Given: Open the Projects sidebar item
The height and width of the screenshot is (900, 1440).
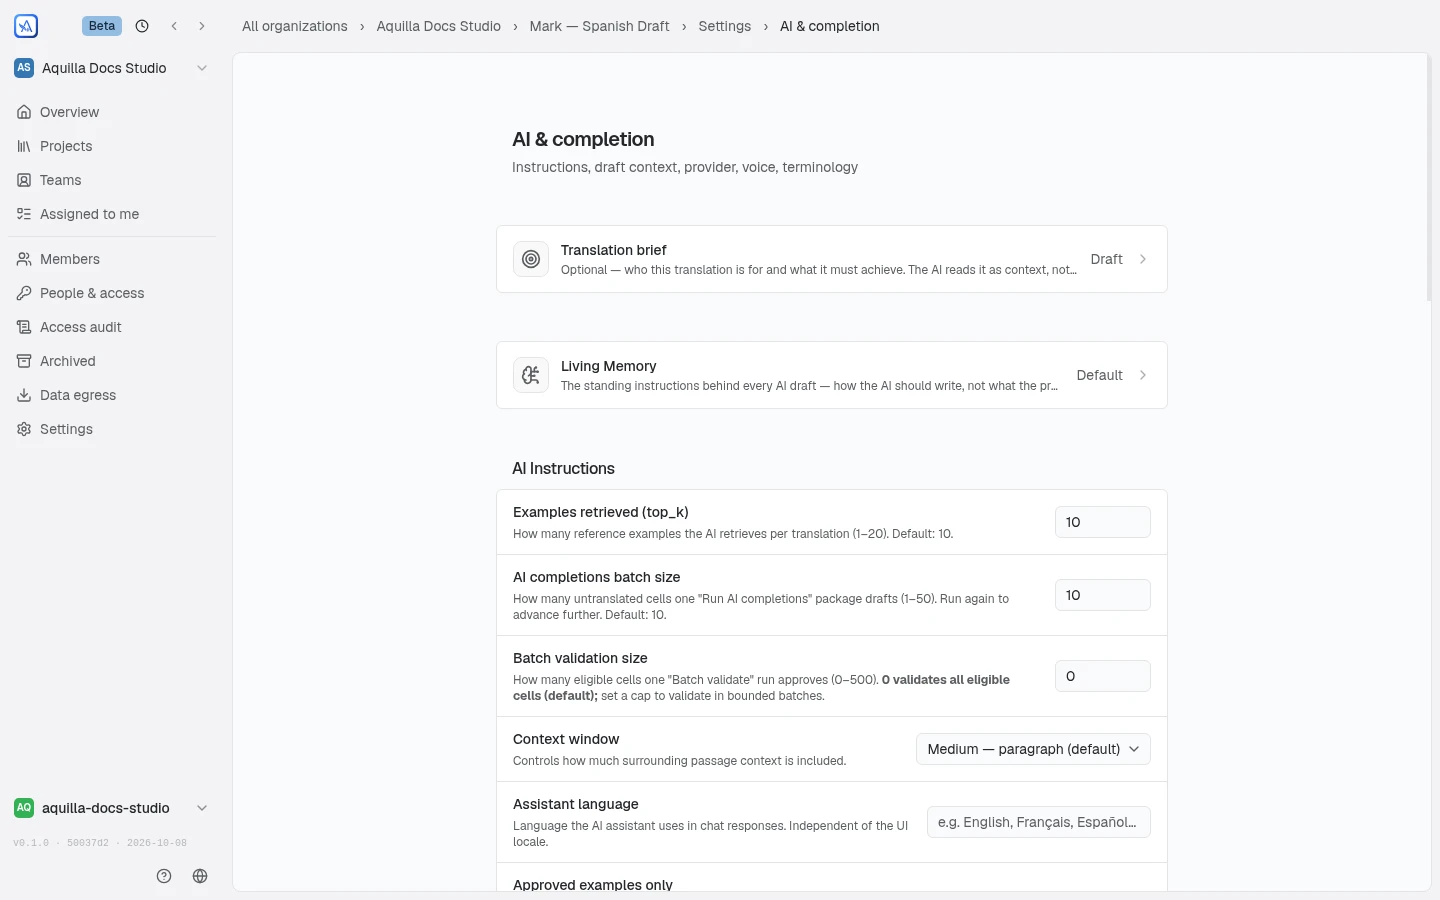Looking at the screenshot, I should [112, 146].
